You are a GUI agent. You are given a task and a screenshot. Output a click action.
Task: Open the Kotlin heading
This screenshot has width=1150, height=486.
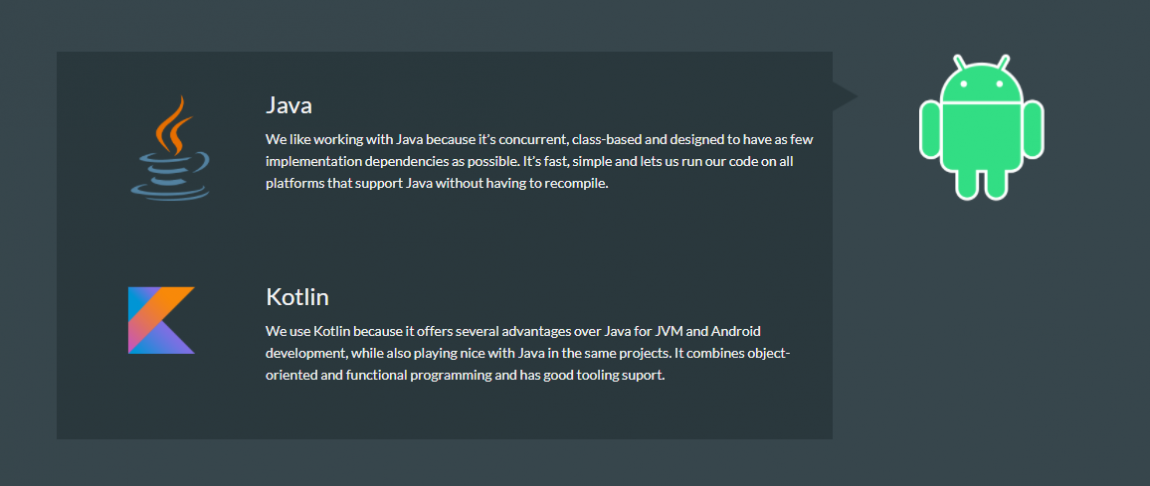coord(297,298)
